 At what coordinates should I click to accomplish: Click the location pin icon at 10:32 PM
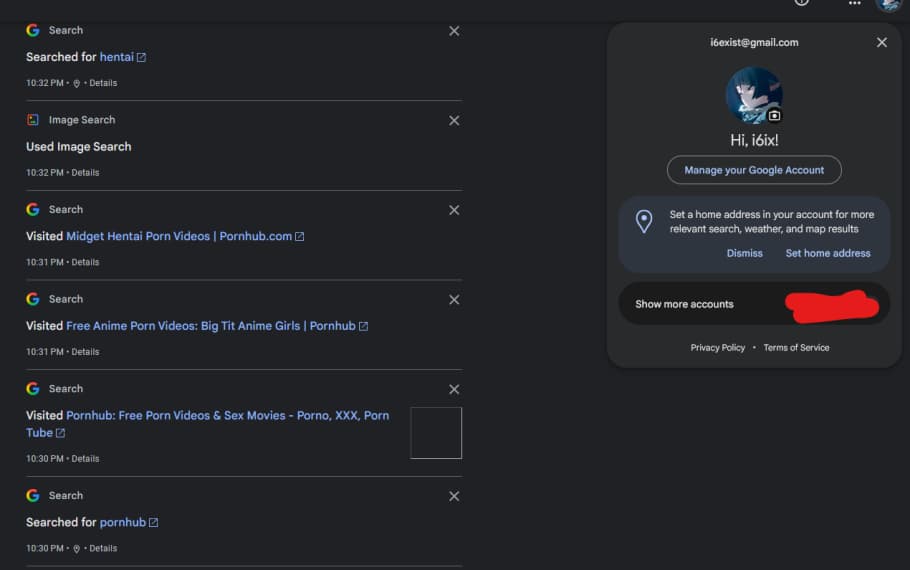coord(77,84)
